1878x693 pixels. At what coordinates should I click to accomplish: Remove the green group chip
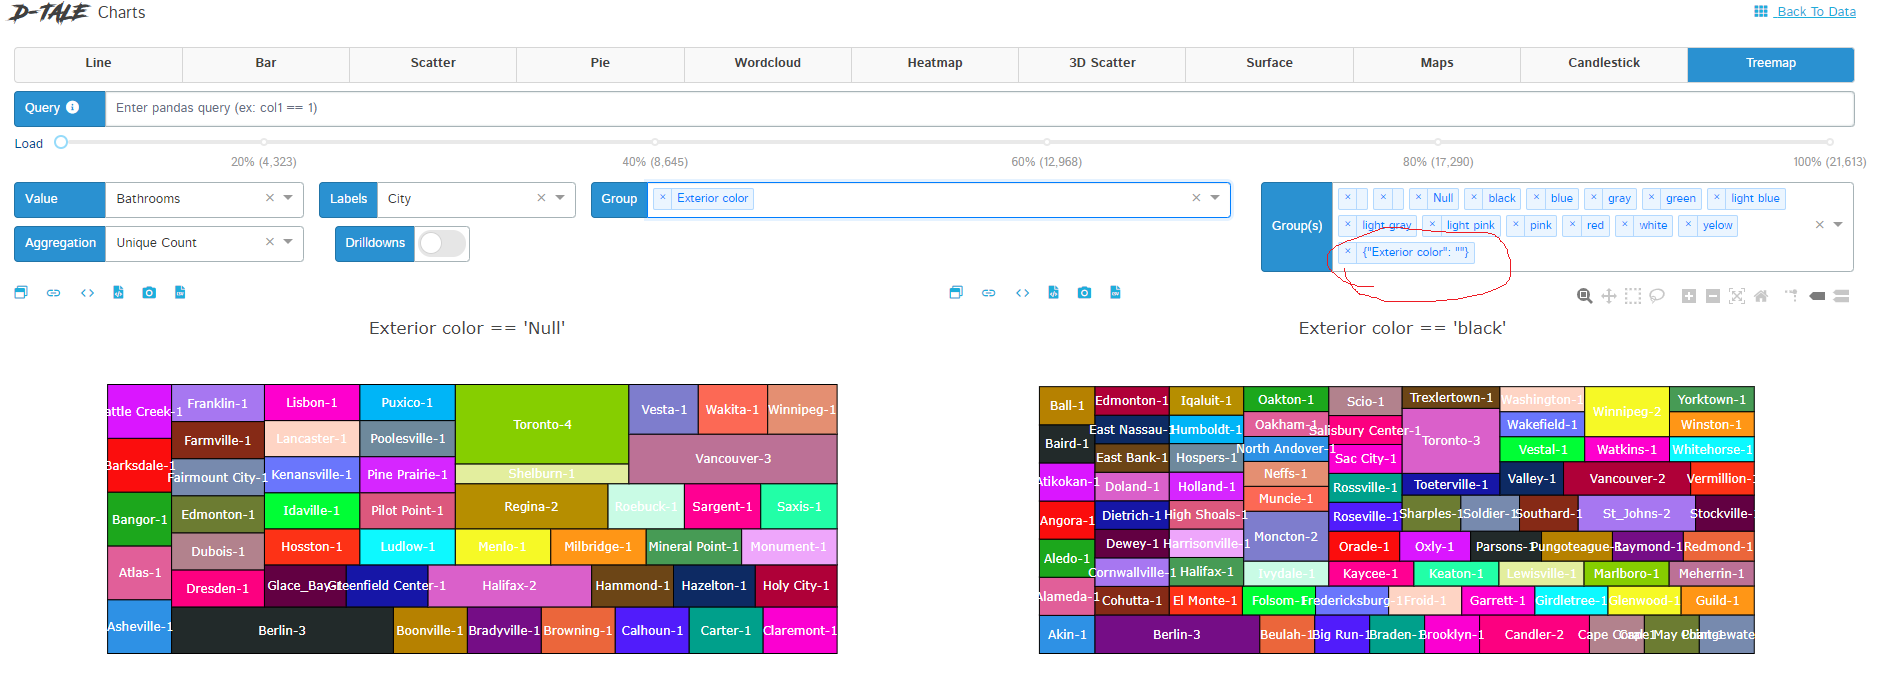[1652, 198]
